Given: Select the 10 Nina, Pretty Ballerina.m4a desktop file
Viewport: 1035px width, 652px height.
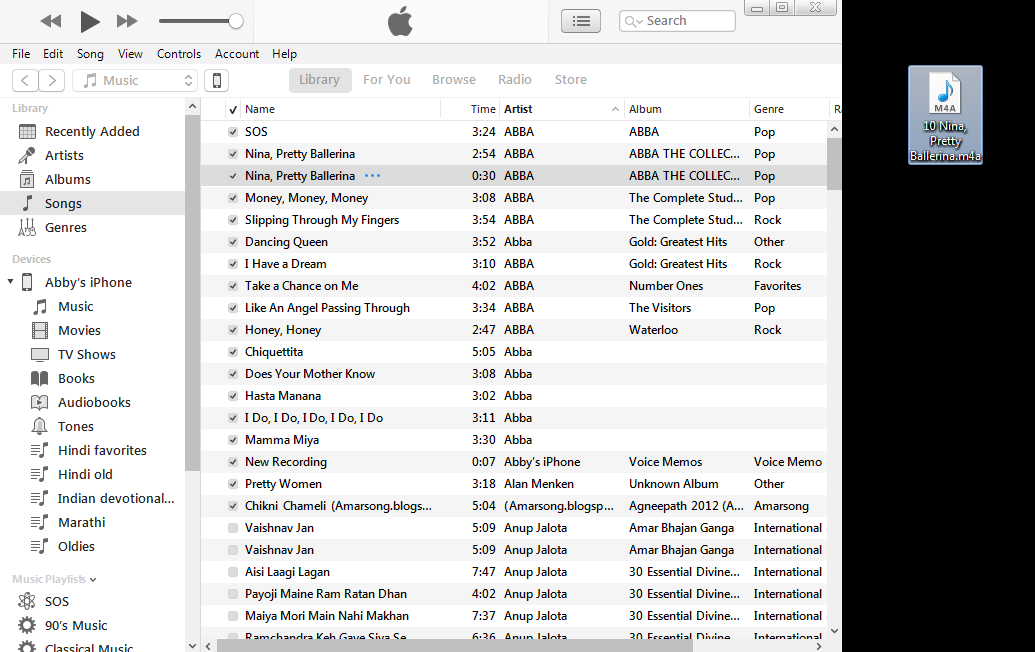Looking at the screenshot, I should pyautogui.click(x=945, y=115).
